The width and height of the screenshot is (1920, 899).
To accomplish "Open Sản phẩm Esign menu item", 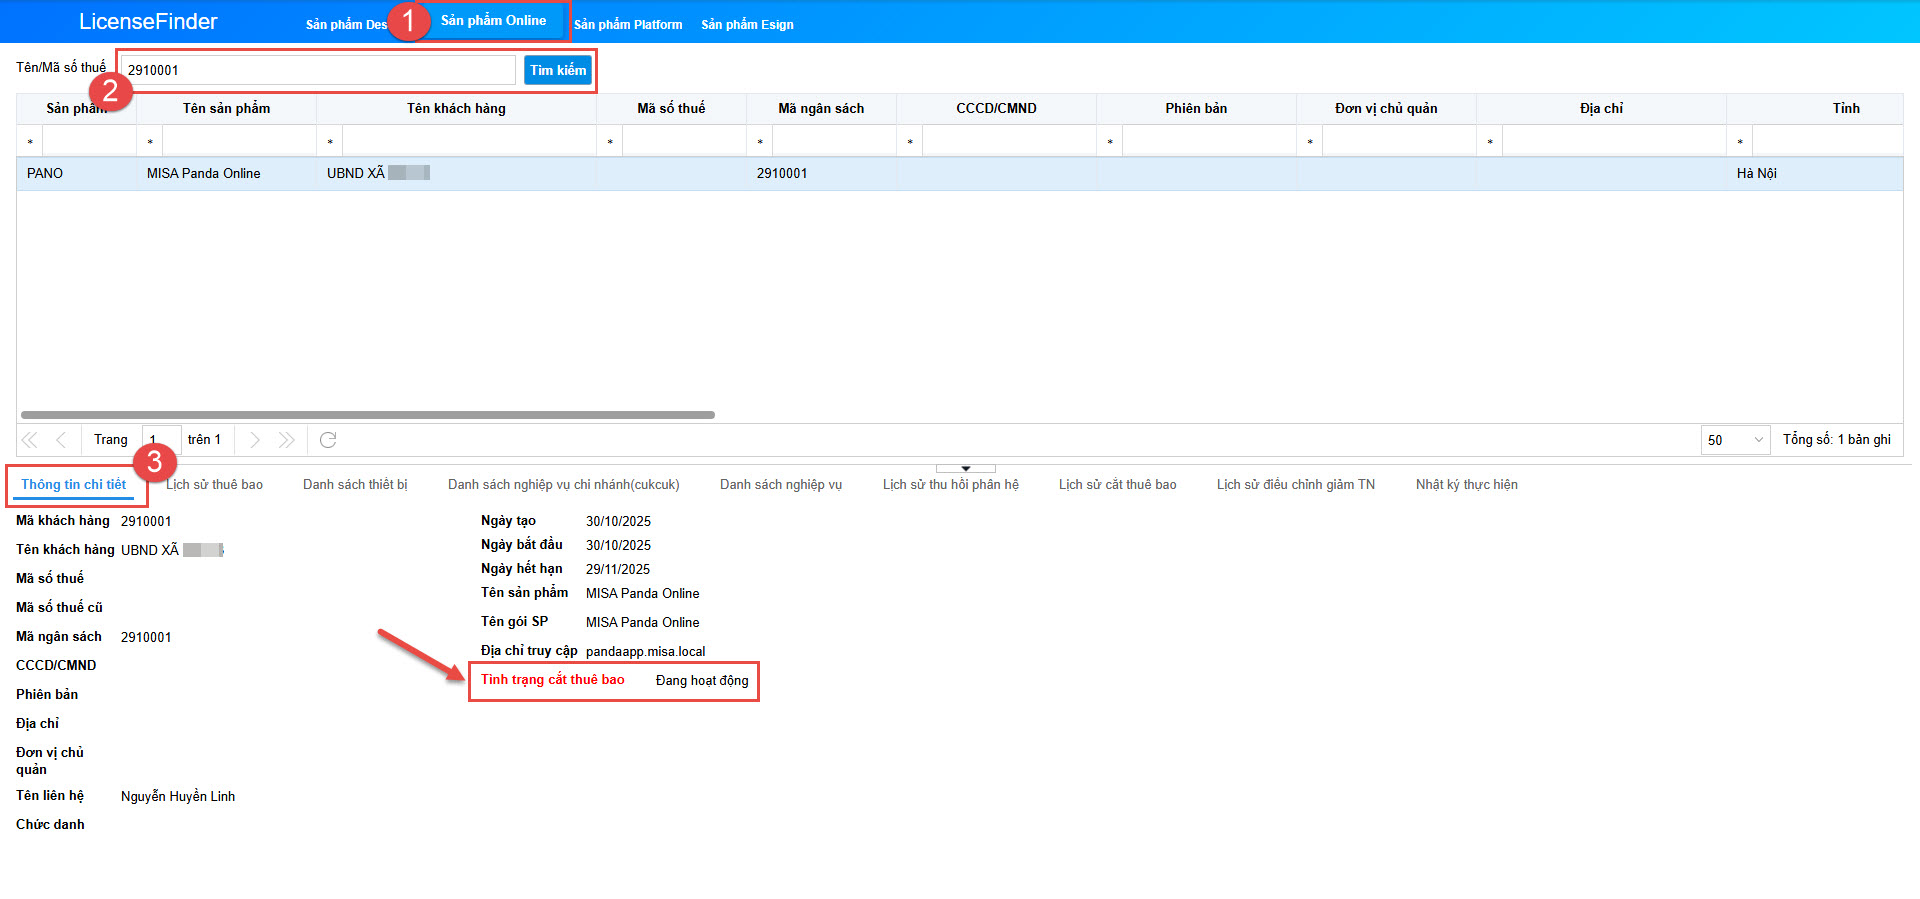I will click(x=747, y=24).
